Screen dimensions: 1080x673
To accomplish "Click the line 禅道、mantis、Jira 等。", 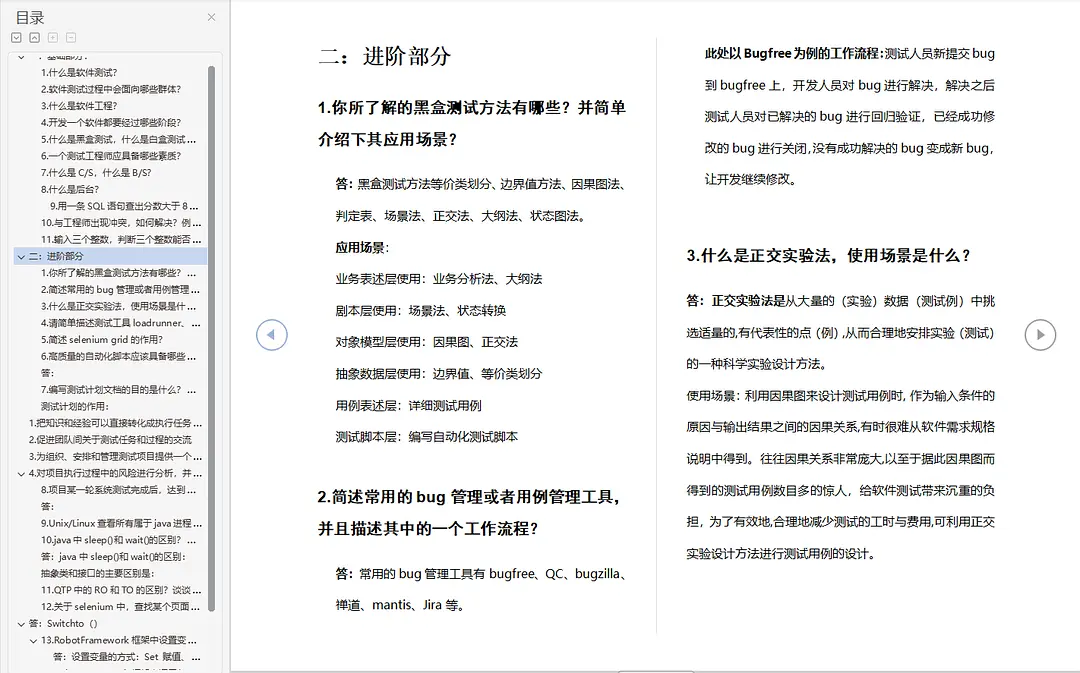I will [400, 605].
